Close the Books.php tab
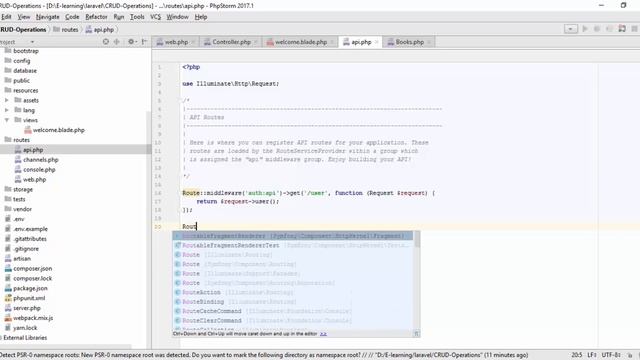640x360 pixels. [429, 42]
